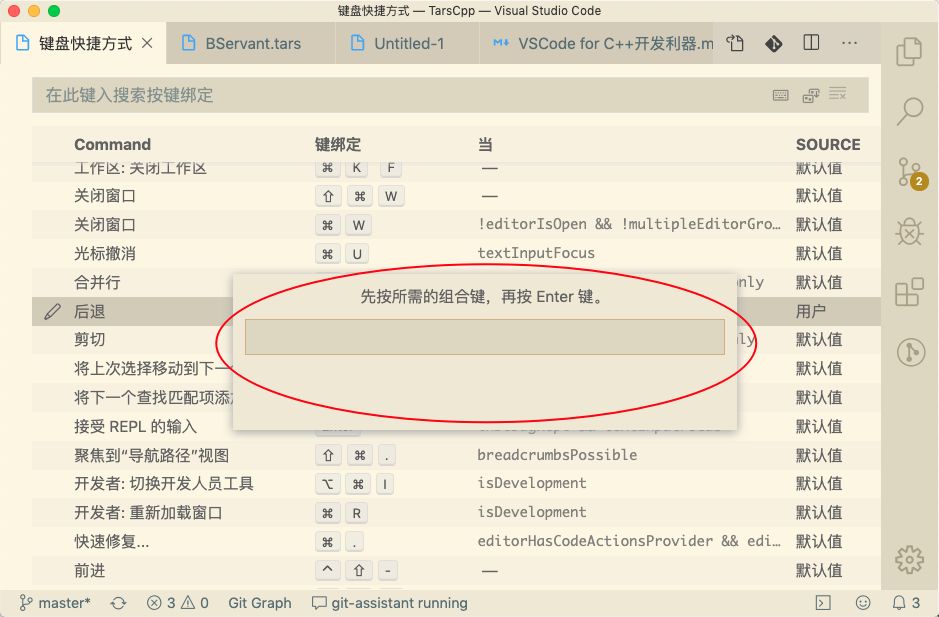Split the editor using the split icon
This screenshot has width=939, height=617.
[x=811, y=43]
